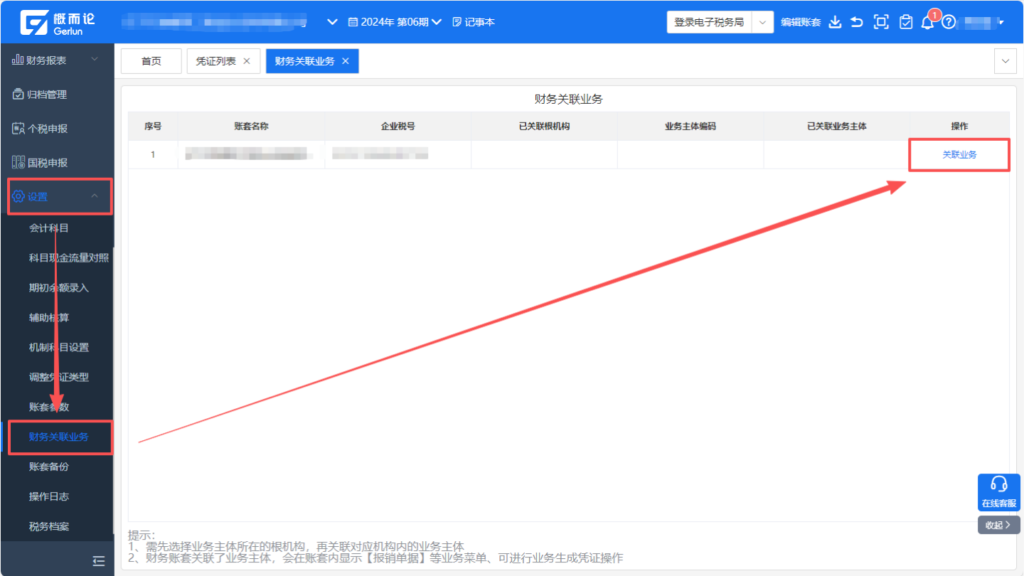This screenshot has width=1024, height=576.
Task: Open the clipboard checklist icon
Action: click(x=905, y=22)
